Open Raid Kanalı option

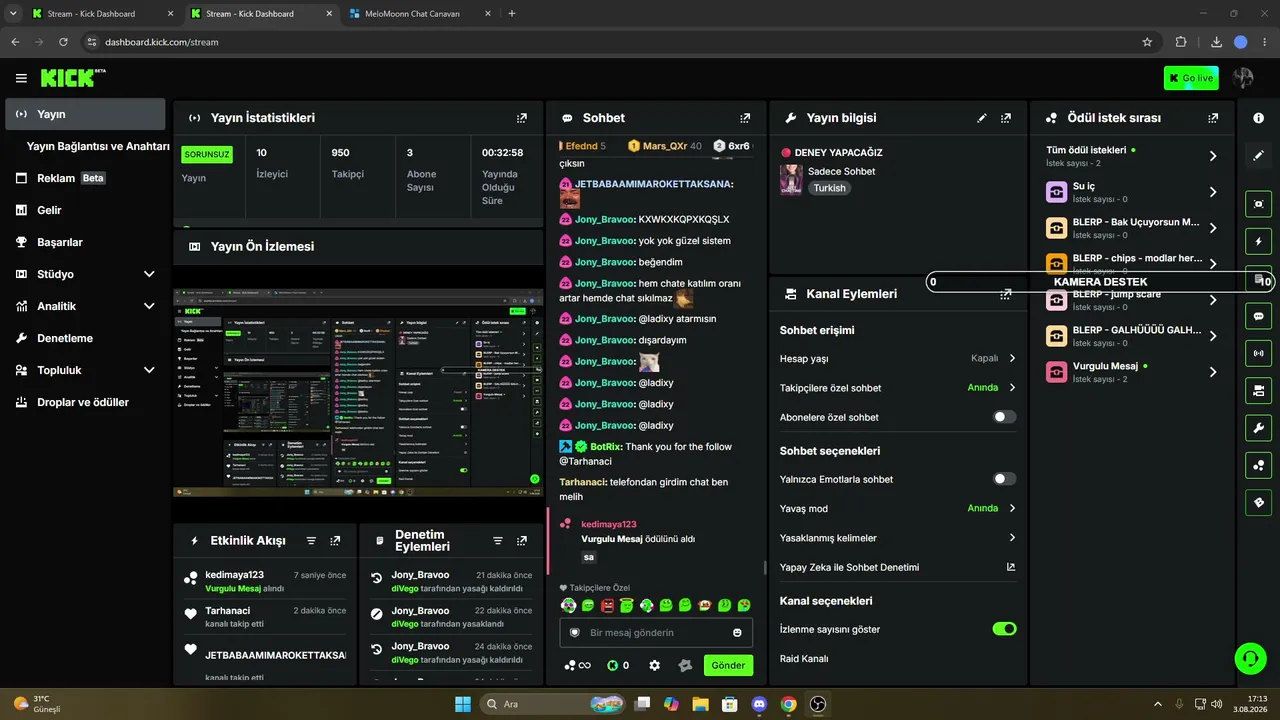[x=804, y=659]
